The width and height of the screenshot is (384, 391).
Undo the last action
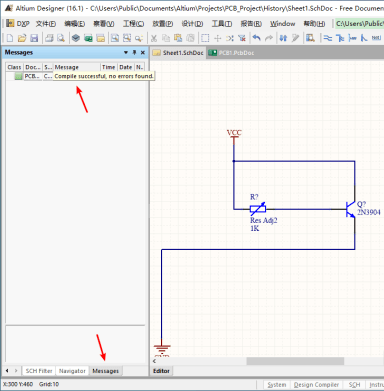(256, 38)
